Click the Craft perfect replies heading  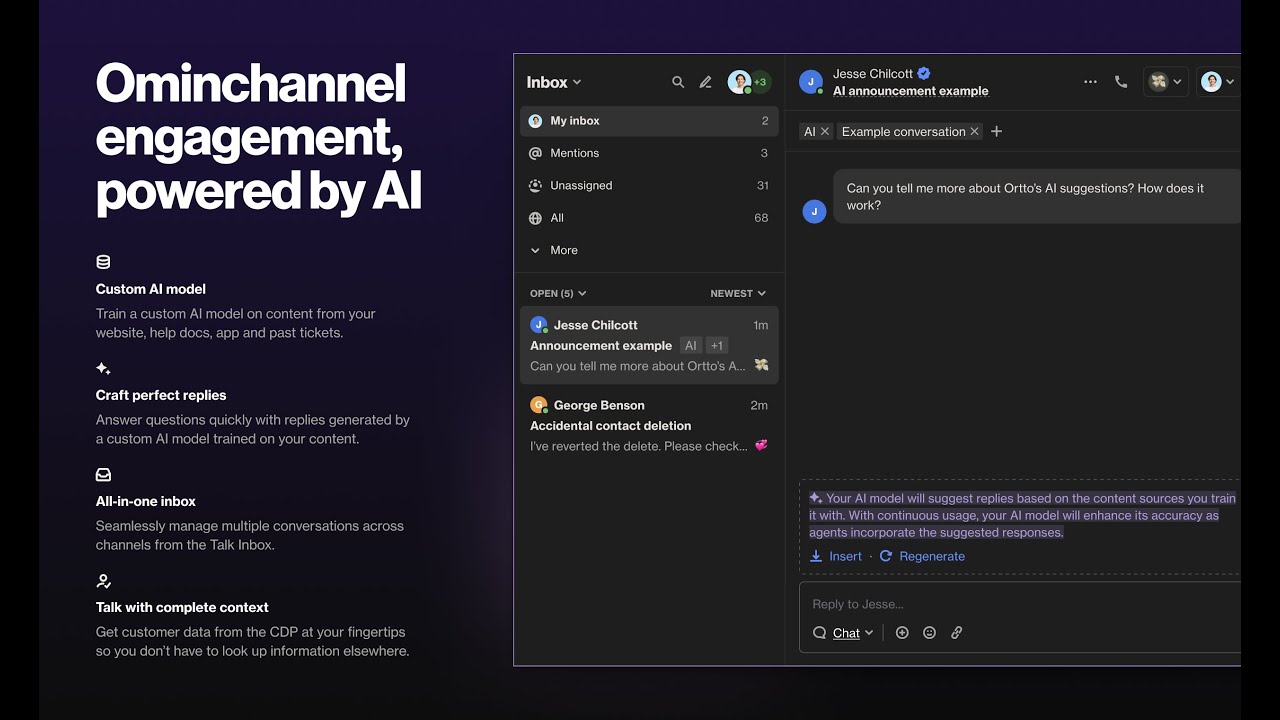coord(161,395)
